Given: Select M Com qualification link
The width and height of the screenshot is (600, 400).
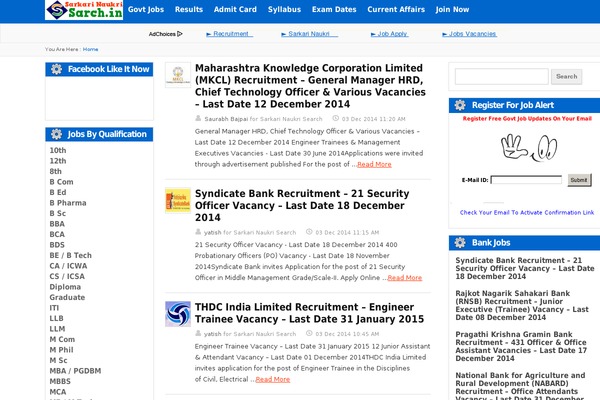Looking at the screenshot, I should click(62, 340).
